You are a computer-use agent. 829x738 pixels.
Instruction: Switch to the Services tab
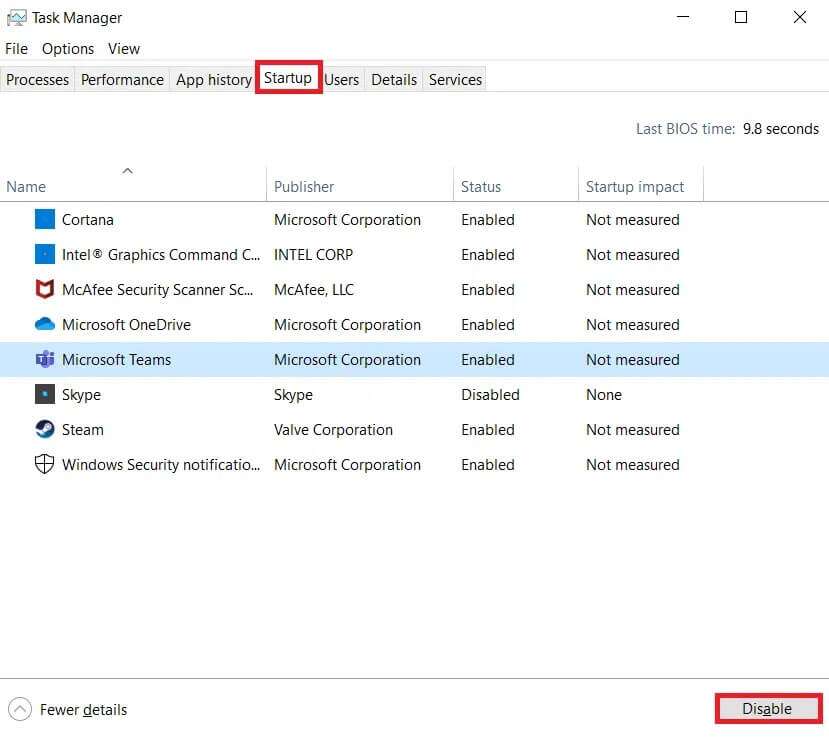[x=455, y=79]
